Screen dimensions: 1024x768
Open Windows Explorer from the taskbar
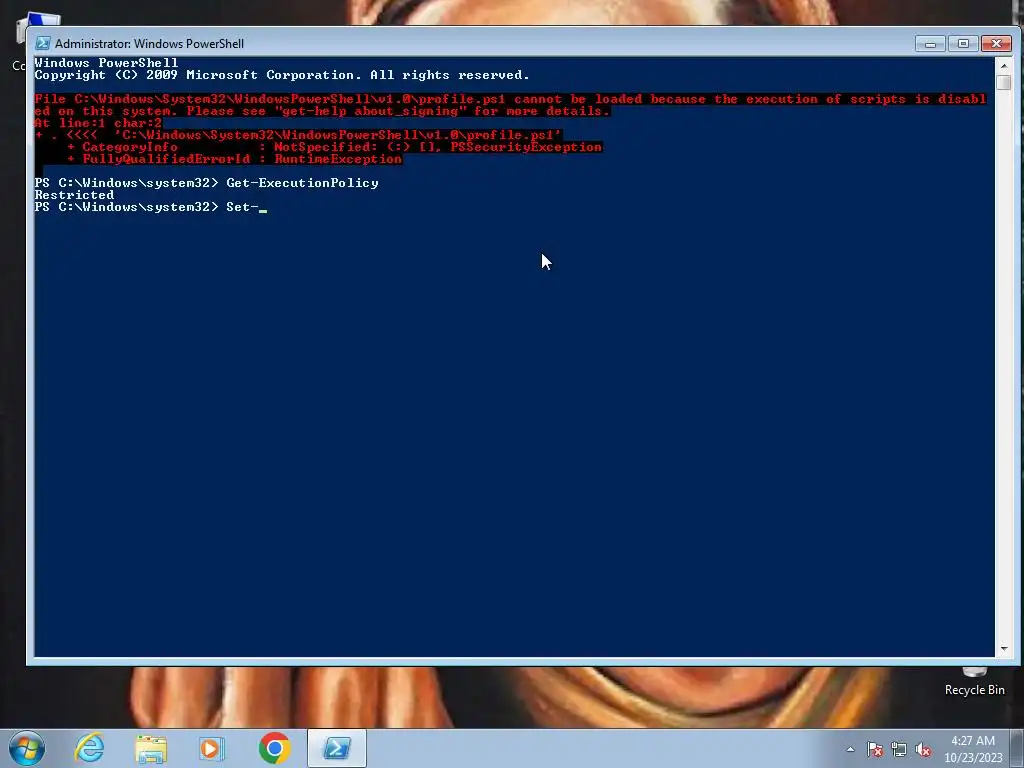pyautogui.click(x=151, y=748)
